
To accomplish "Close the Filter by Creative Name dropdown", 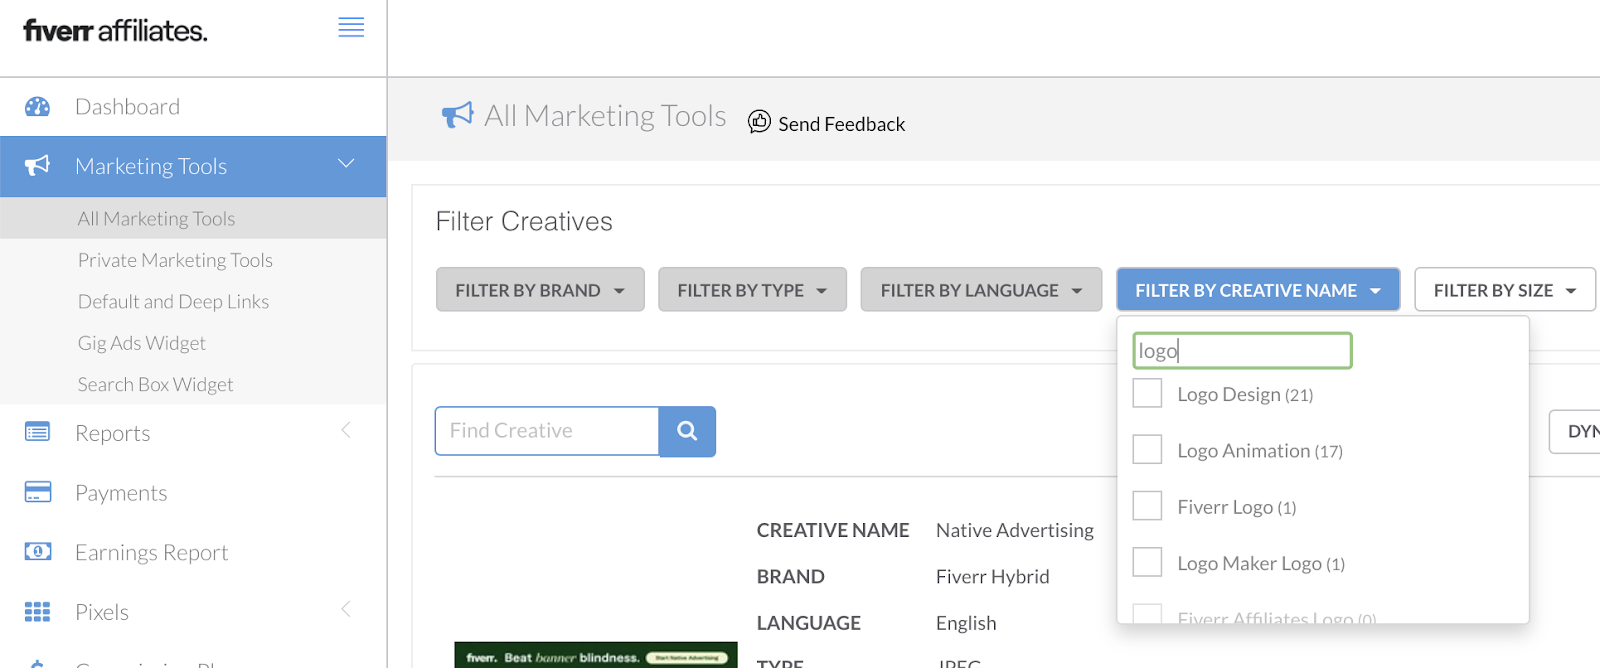I will [x=1258, y=290].
